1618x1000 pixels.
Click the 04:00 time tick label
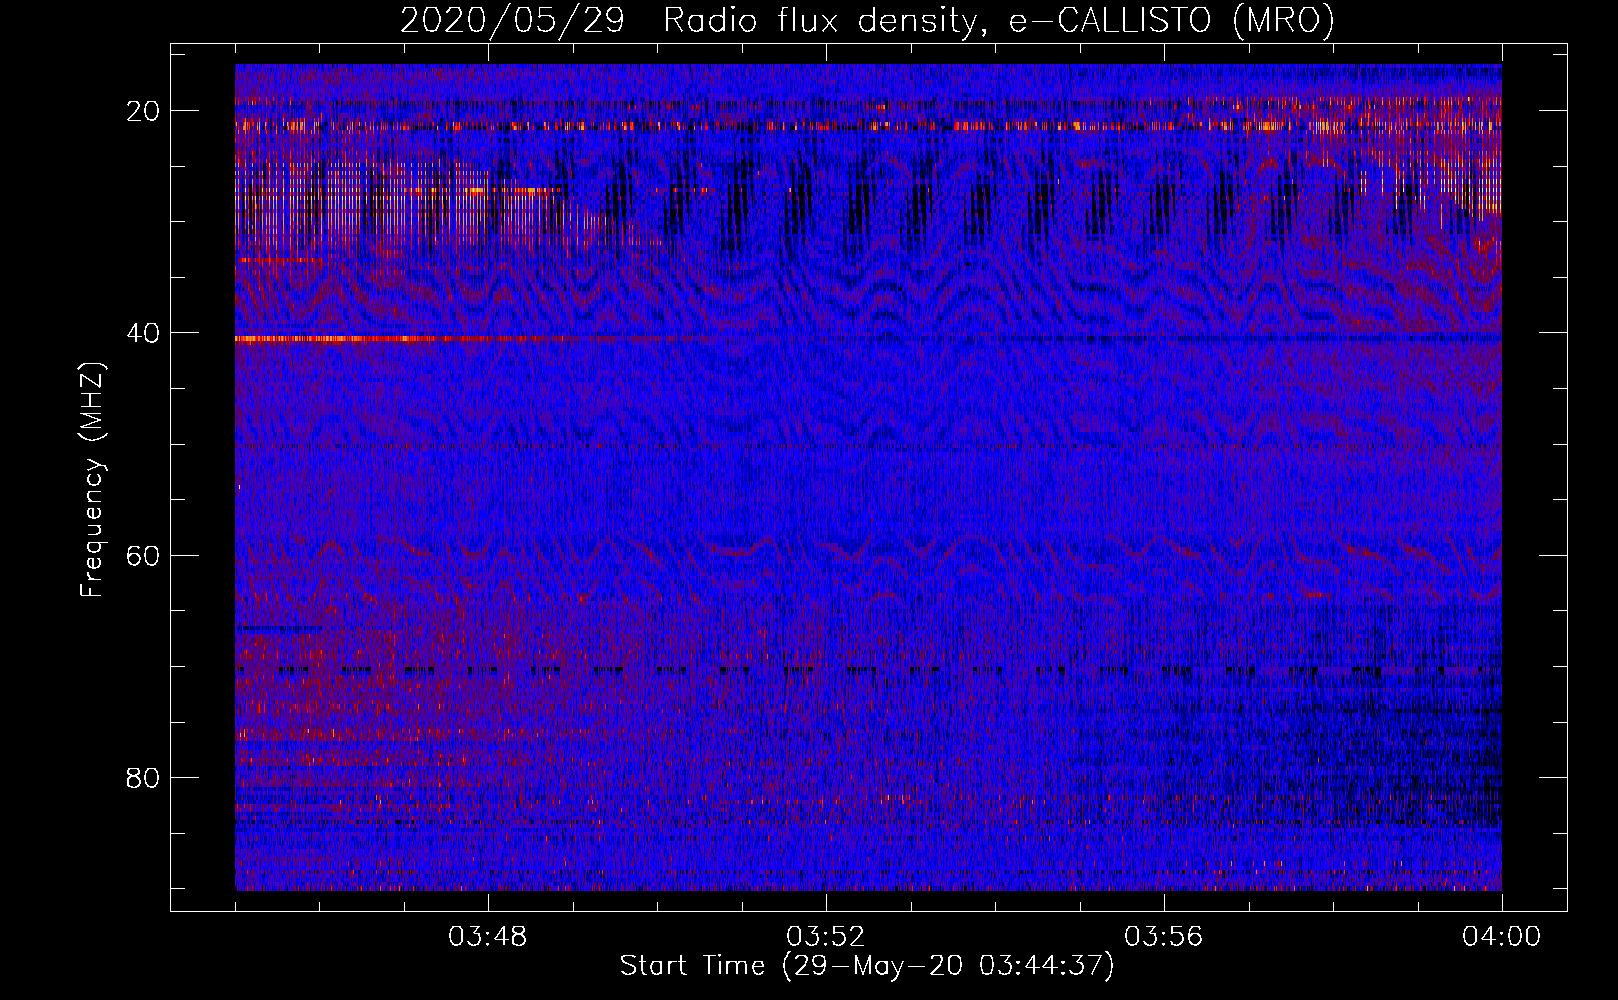1502,937
